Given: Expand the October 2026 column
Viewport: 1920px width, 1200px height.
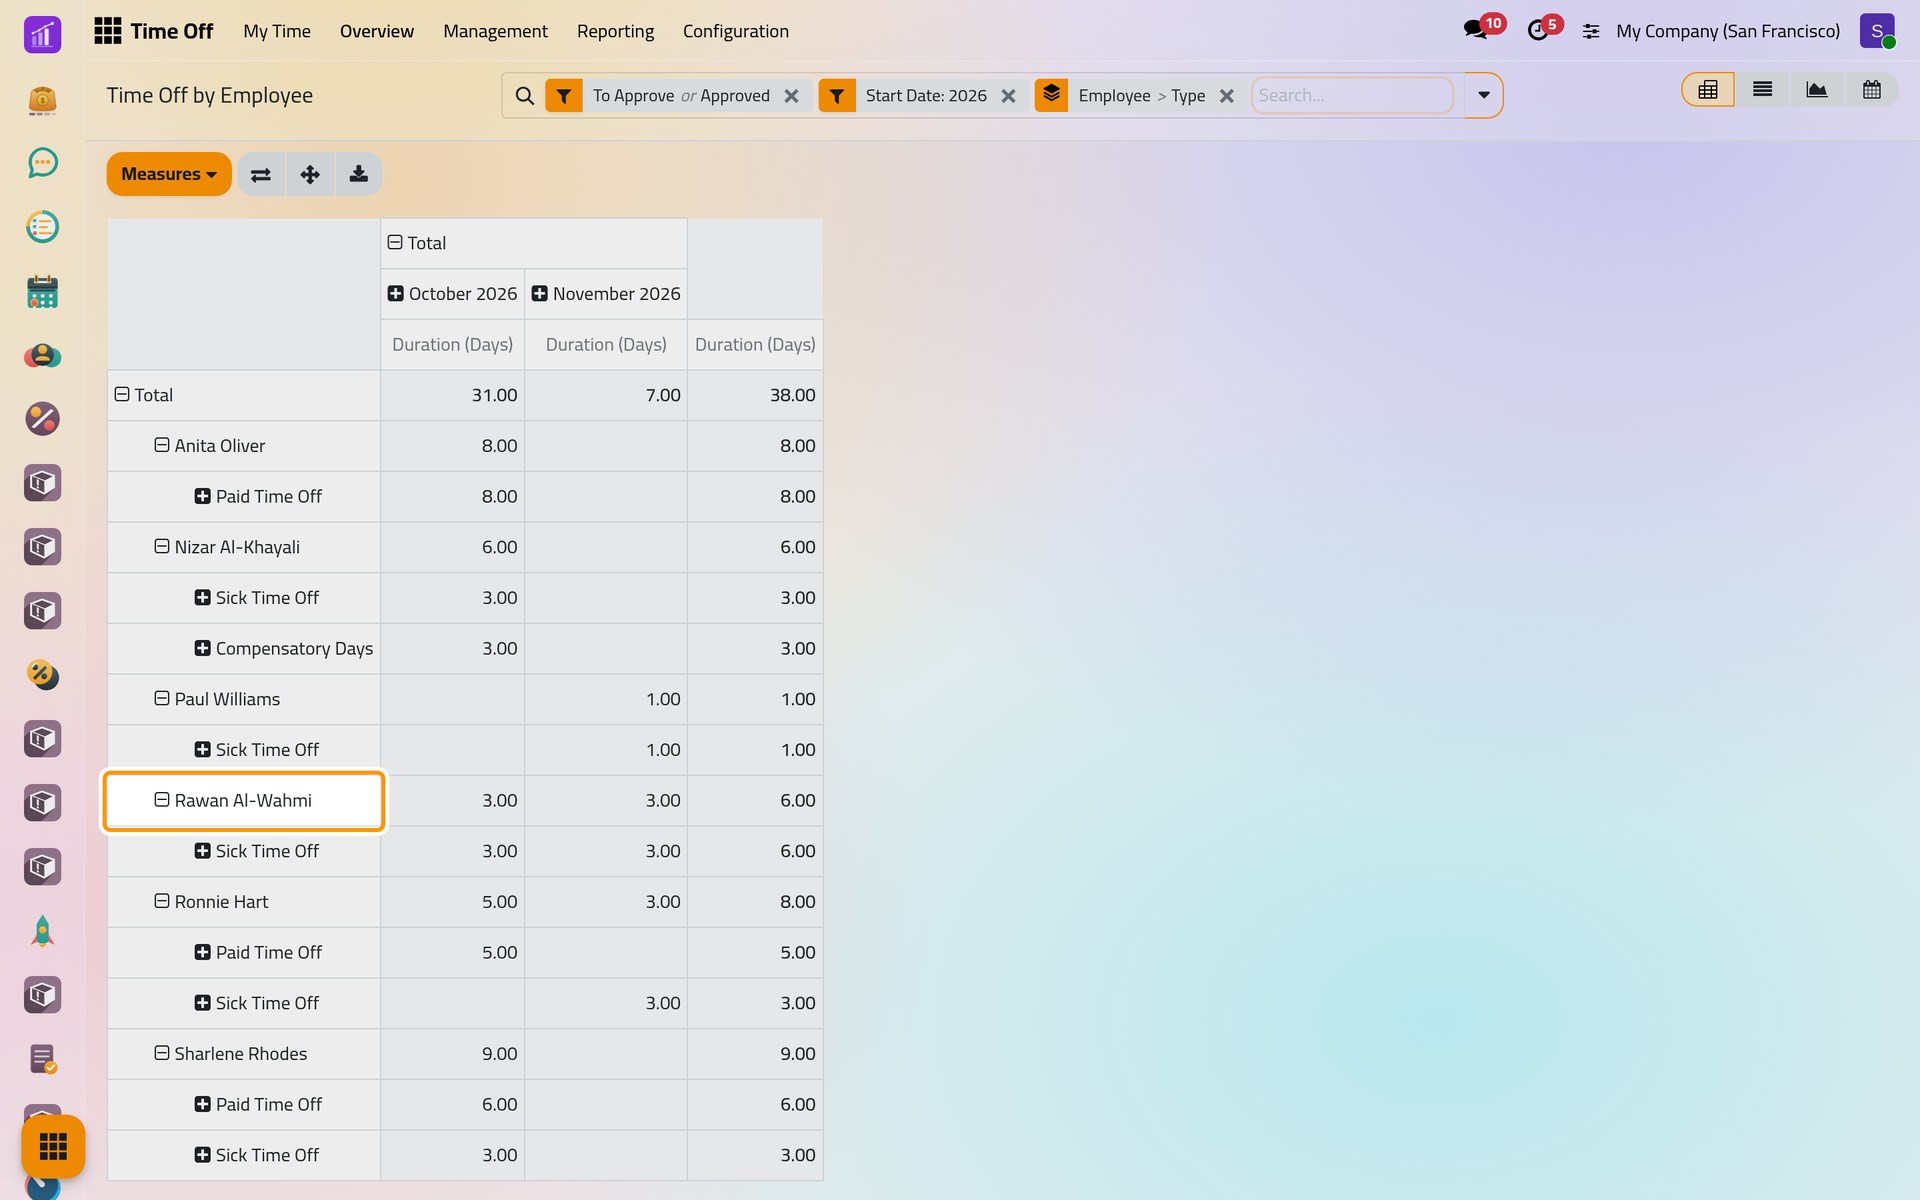Looking at the screenshot, I should (x=453, y=294).
